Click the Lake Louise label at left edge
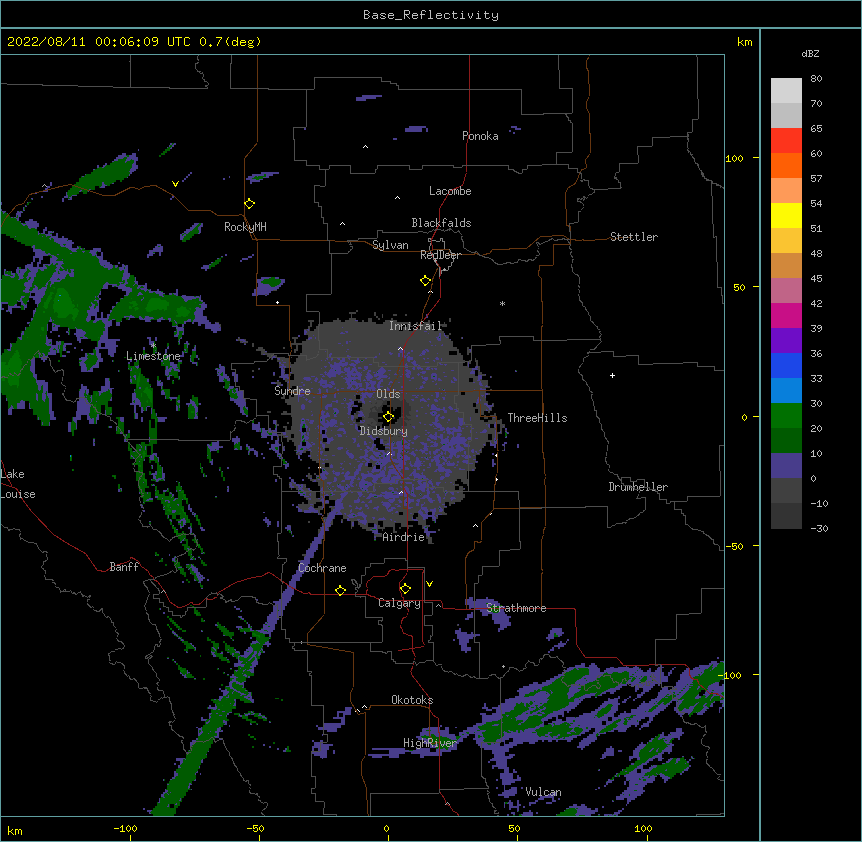Image resolution: width=862 pixels, height=842 pixels. (18, 484)
